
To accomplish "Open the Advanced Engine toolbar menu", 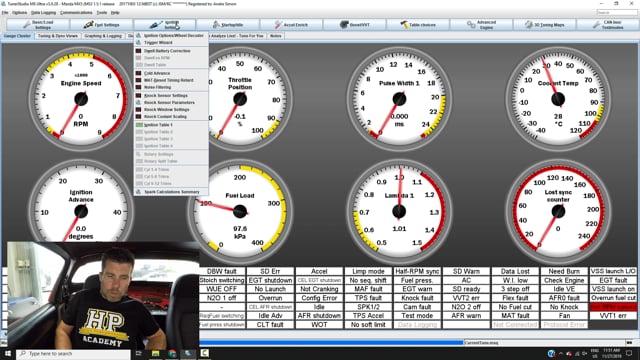I will [x=481, y=24].
